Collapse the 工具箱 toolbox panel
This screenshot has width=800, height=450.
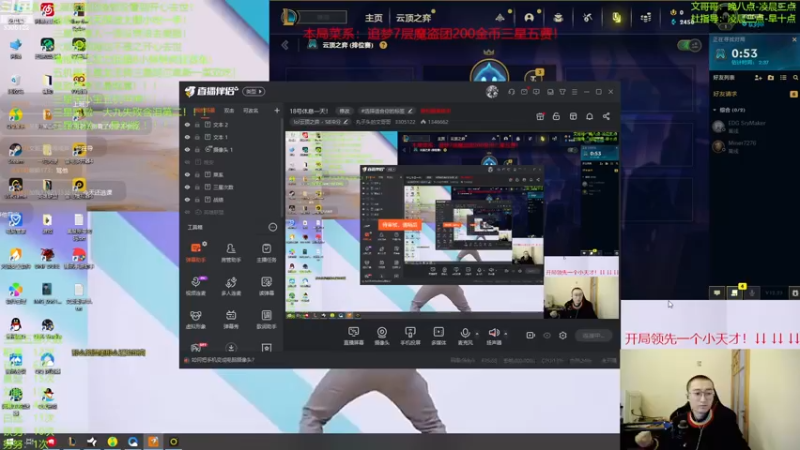[x=272, y=227]
